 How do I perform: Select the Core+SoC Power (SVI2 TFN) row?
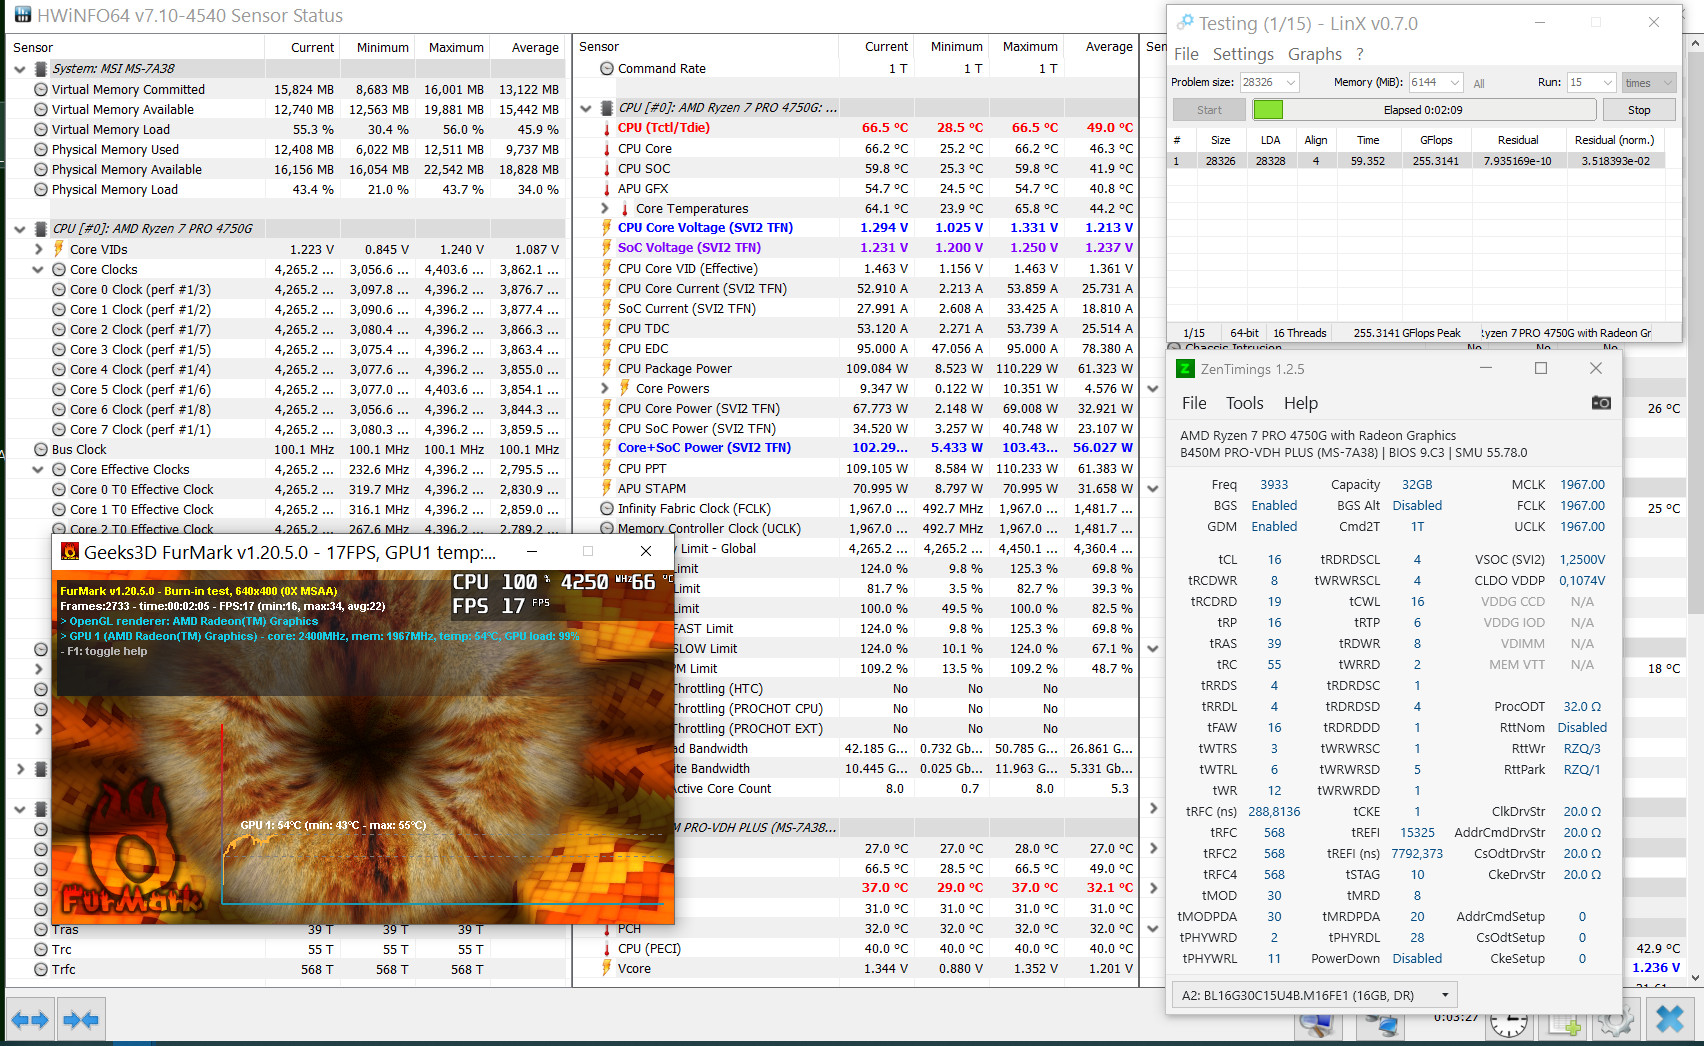856,448
